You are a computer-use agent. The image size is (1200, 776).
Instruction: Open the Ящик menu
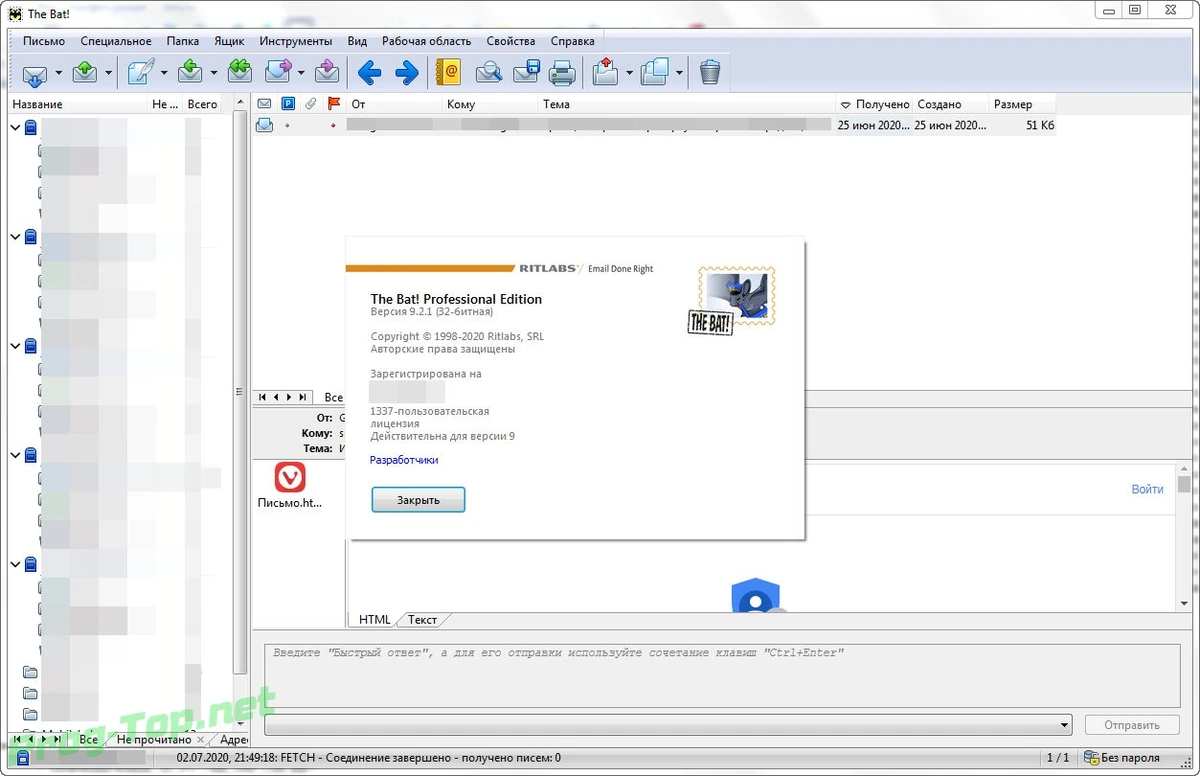(x=229, y=41)
